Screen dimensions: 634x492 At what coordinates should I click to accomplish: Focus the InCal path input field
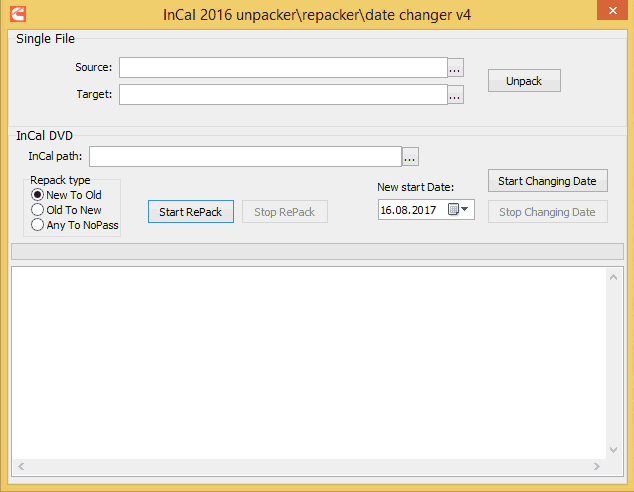coord(245,156)
